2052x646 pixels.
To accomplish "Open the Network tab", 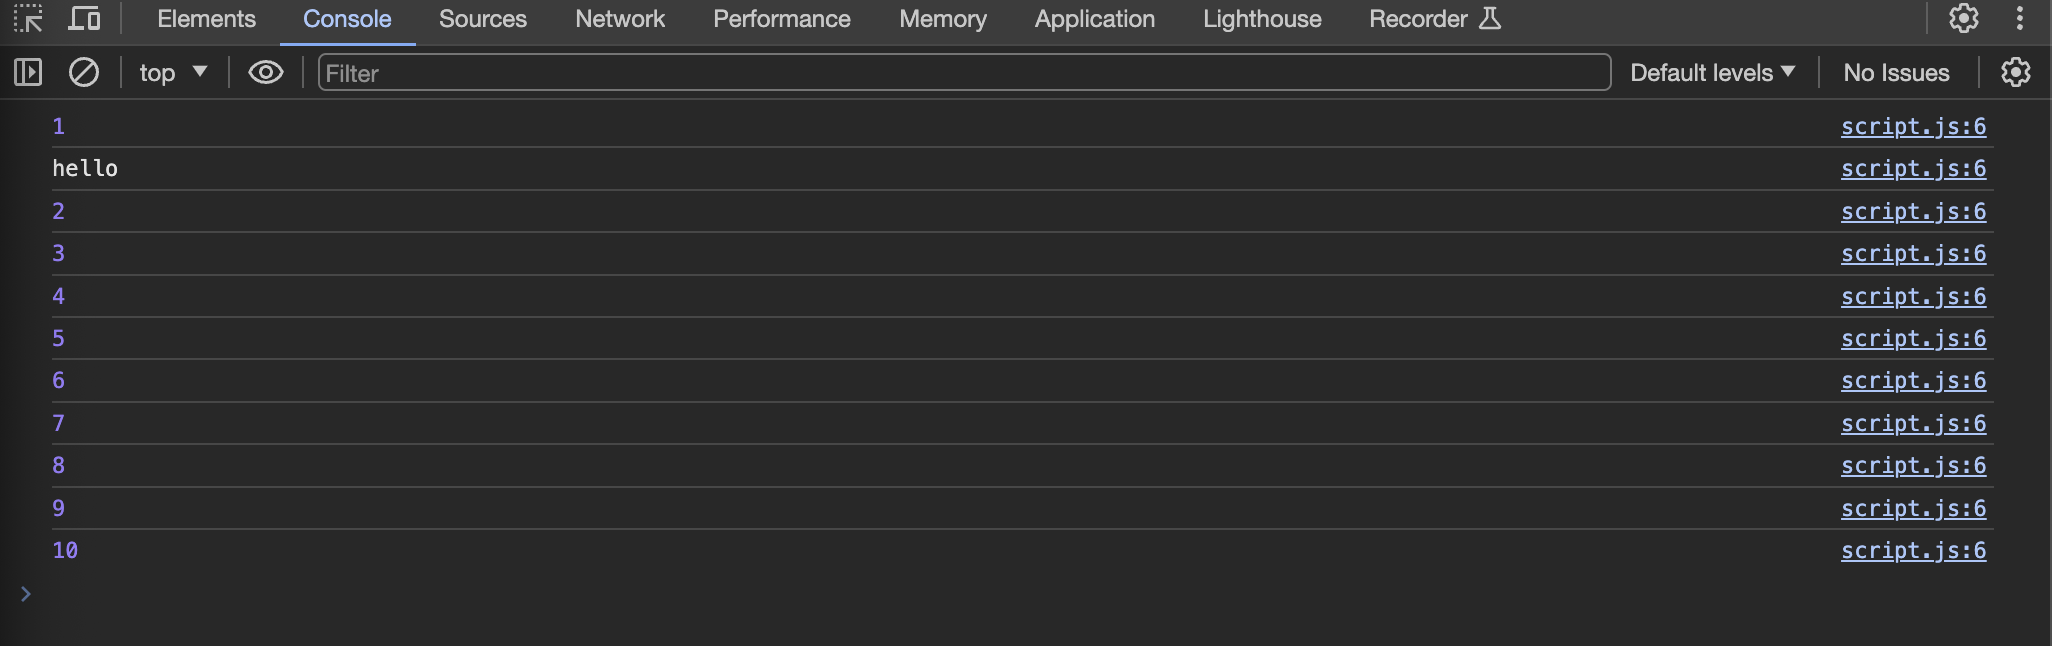I will click(x=620, y=19).
